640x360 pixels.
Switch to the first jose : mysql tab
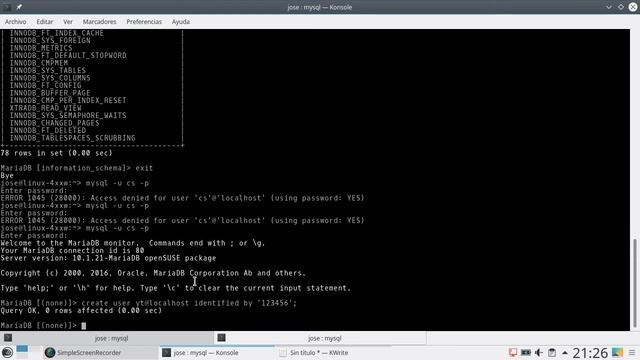tap(107, 338)
